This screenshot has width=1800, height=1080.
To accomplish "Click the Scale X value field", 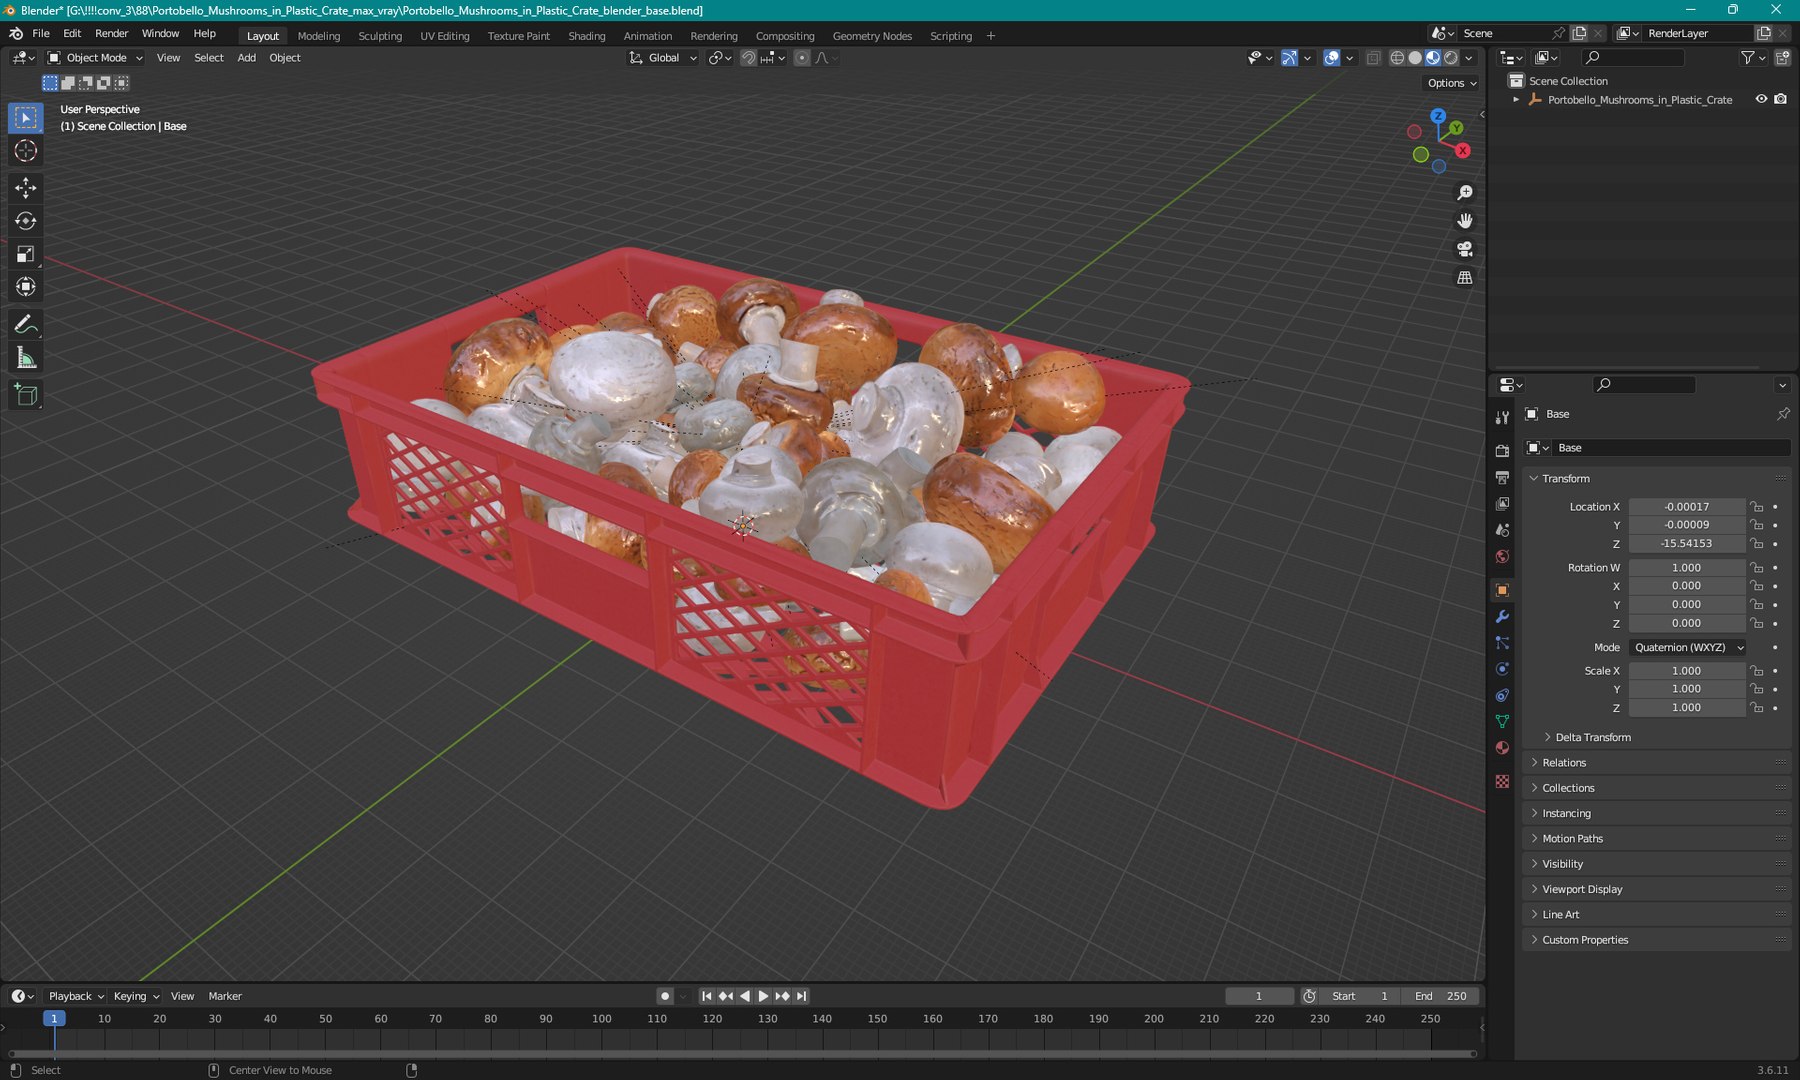I will pyautogui.click(x=1686, y=671).
